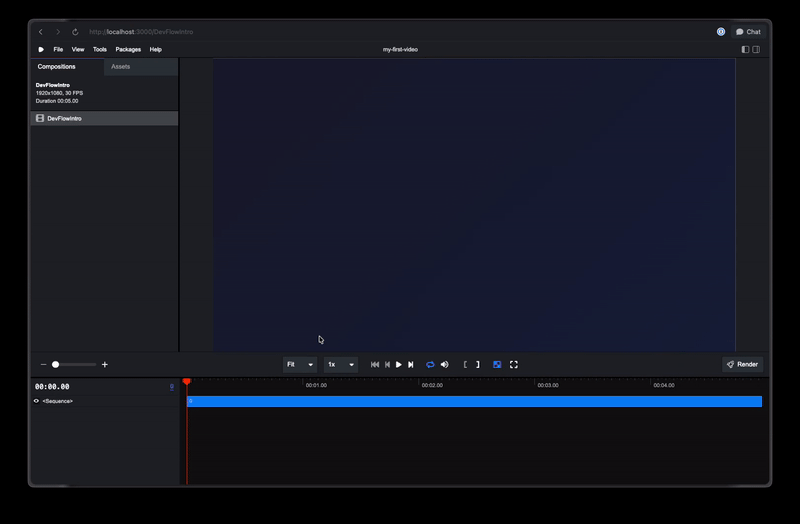
Task: Click the timeline zoom slider handle
Action: coord(56,364)
